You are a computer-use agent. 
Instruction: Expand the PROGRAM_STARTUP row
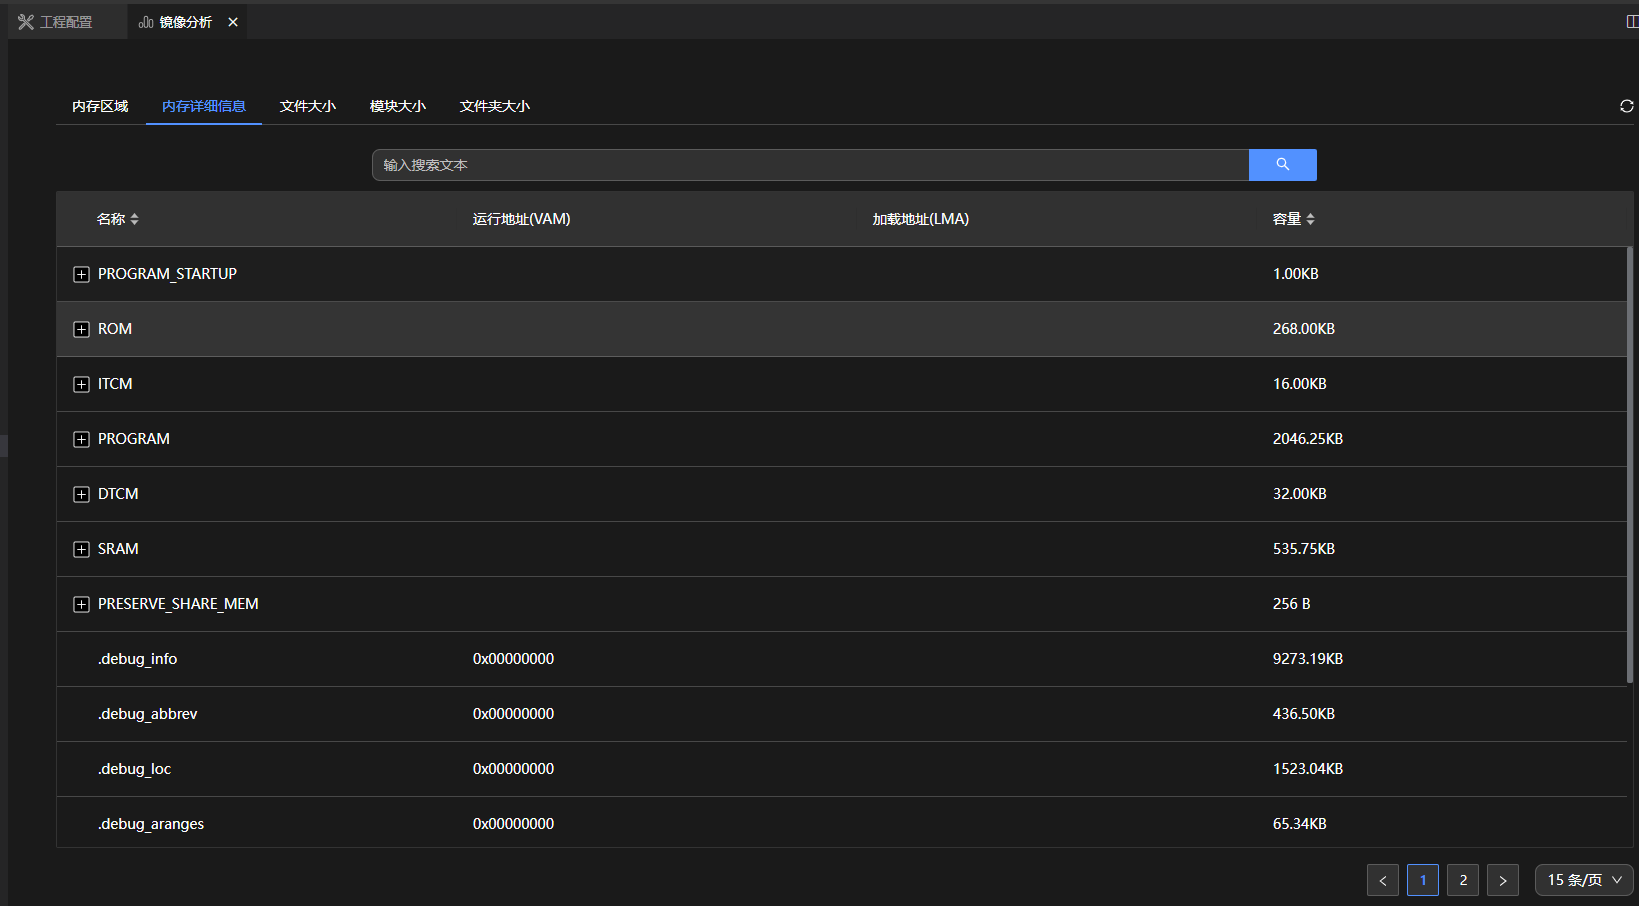coord(82,274)
